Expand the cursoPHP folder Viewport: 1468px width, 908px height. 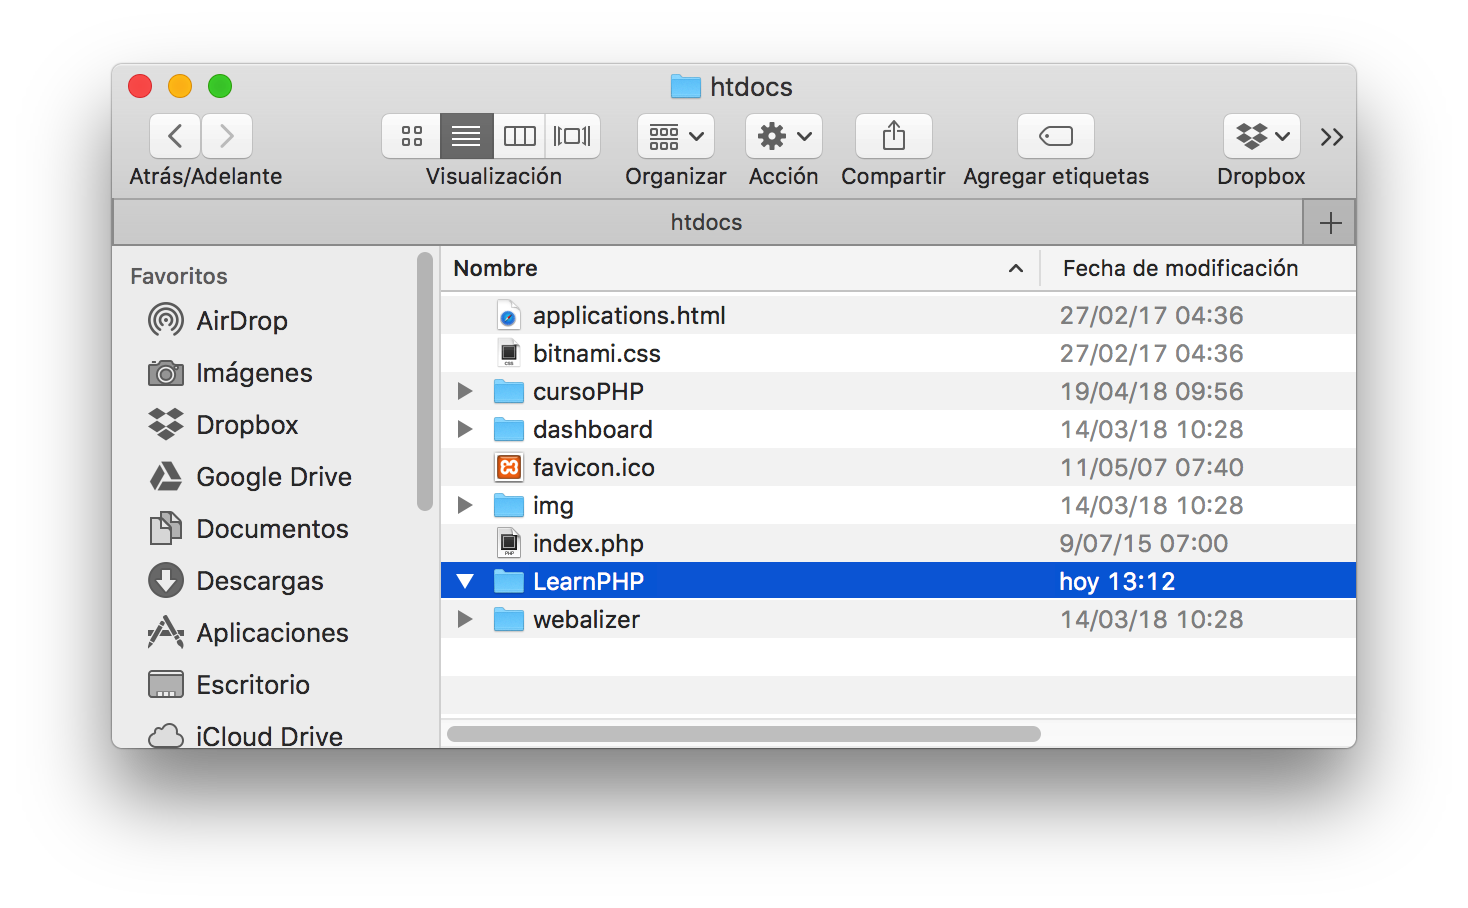pos(465,391)
